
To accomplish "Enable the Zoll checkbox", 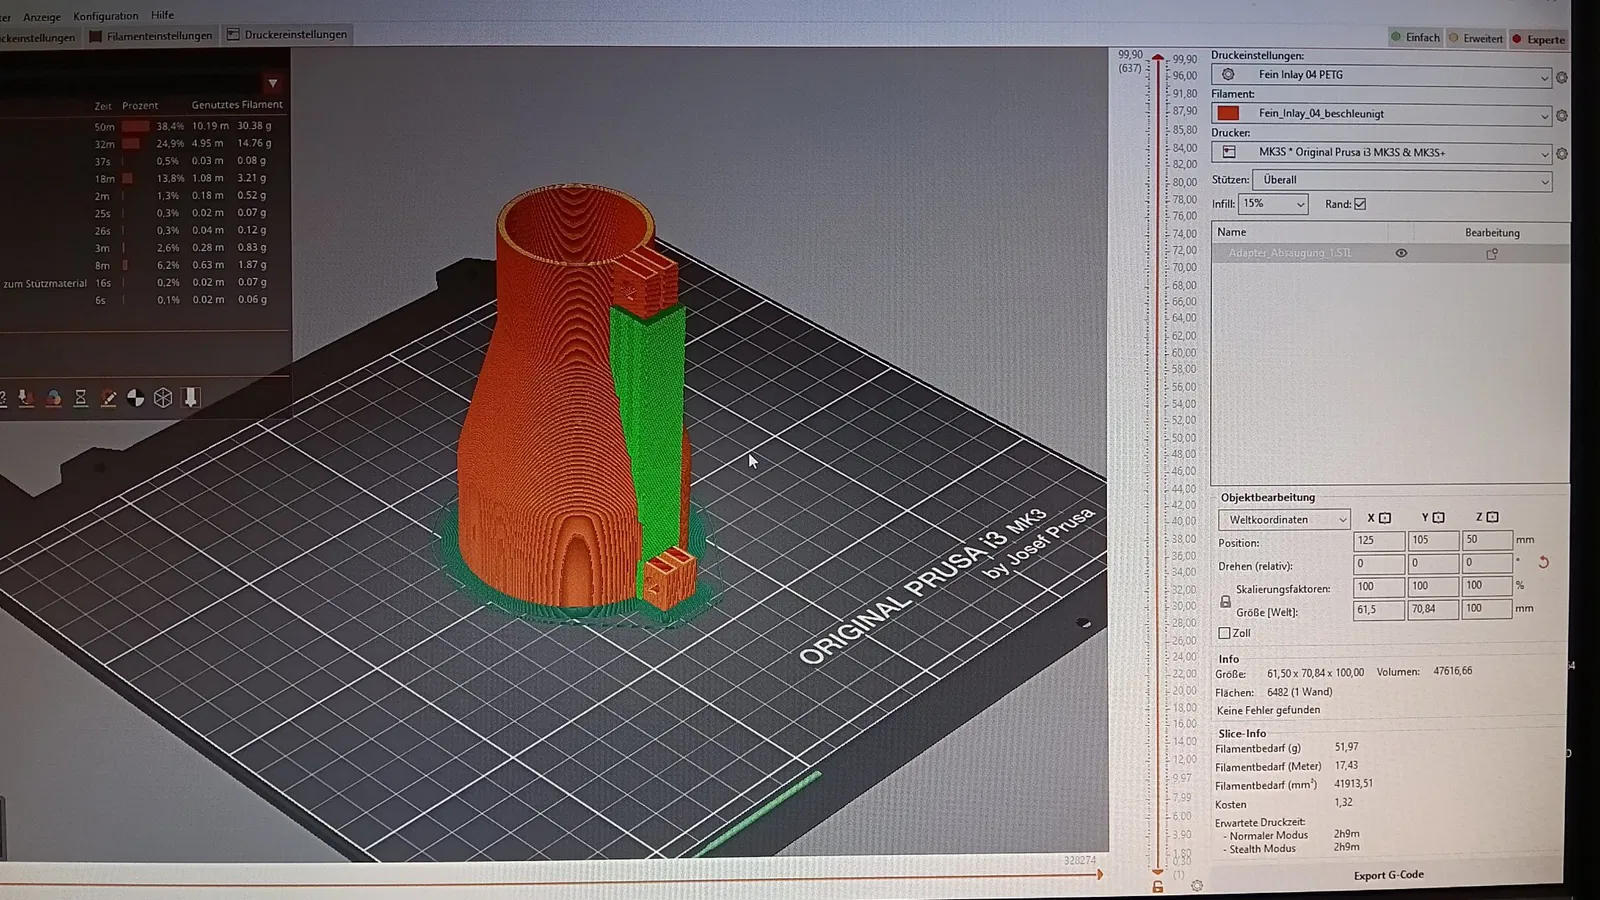I will pyautogui.click(x=1224, y=633).
